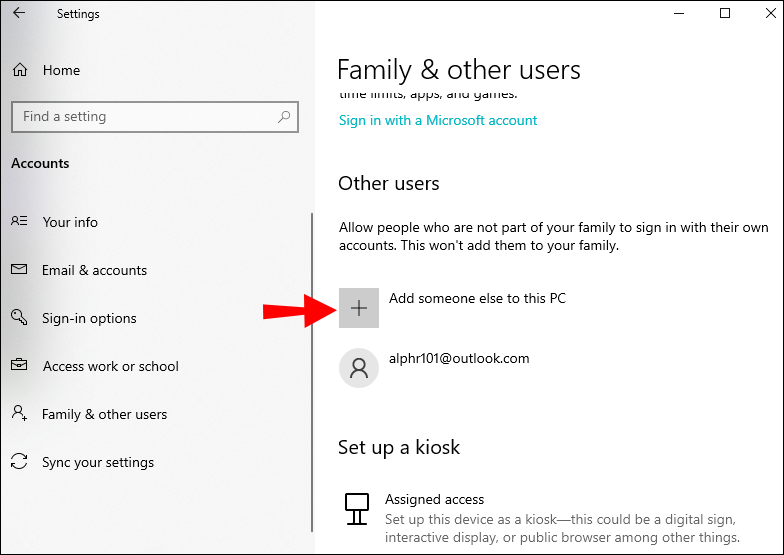The width and height of the screenshot is (784, 555).
Task: Click the Sign-in options key icon
Action: [19, 318]
